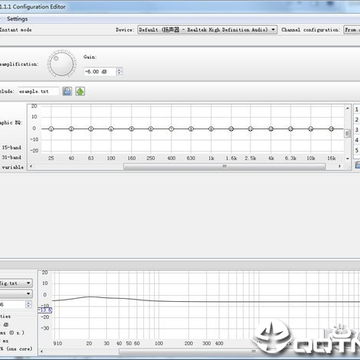Open the Channel configuration dropdown
This screenshot has width=360, height=360.
[352, 30]
